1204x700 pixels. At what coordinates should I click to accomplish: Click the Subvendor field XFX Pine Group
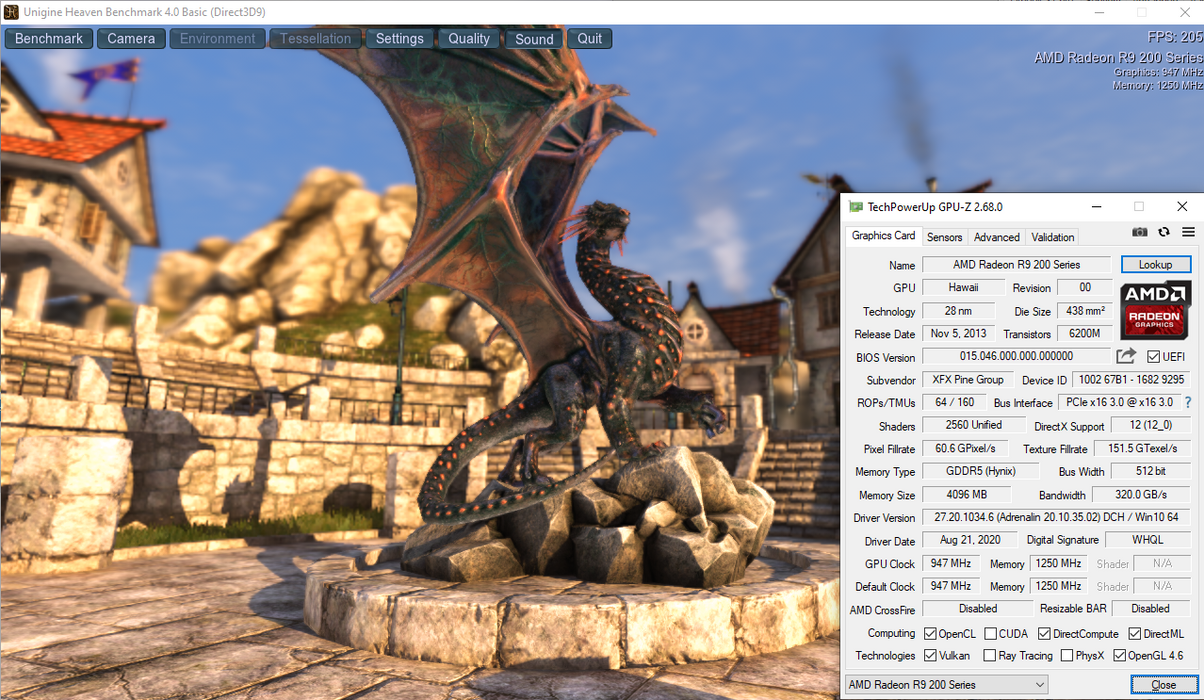[968, 380]
